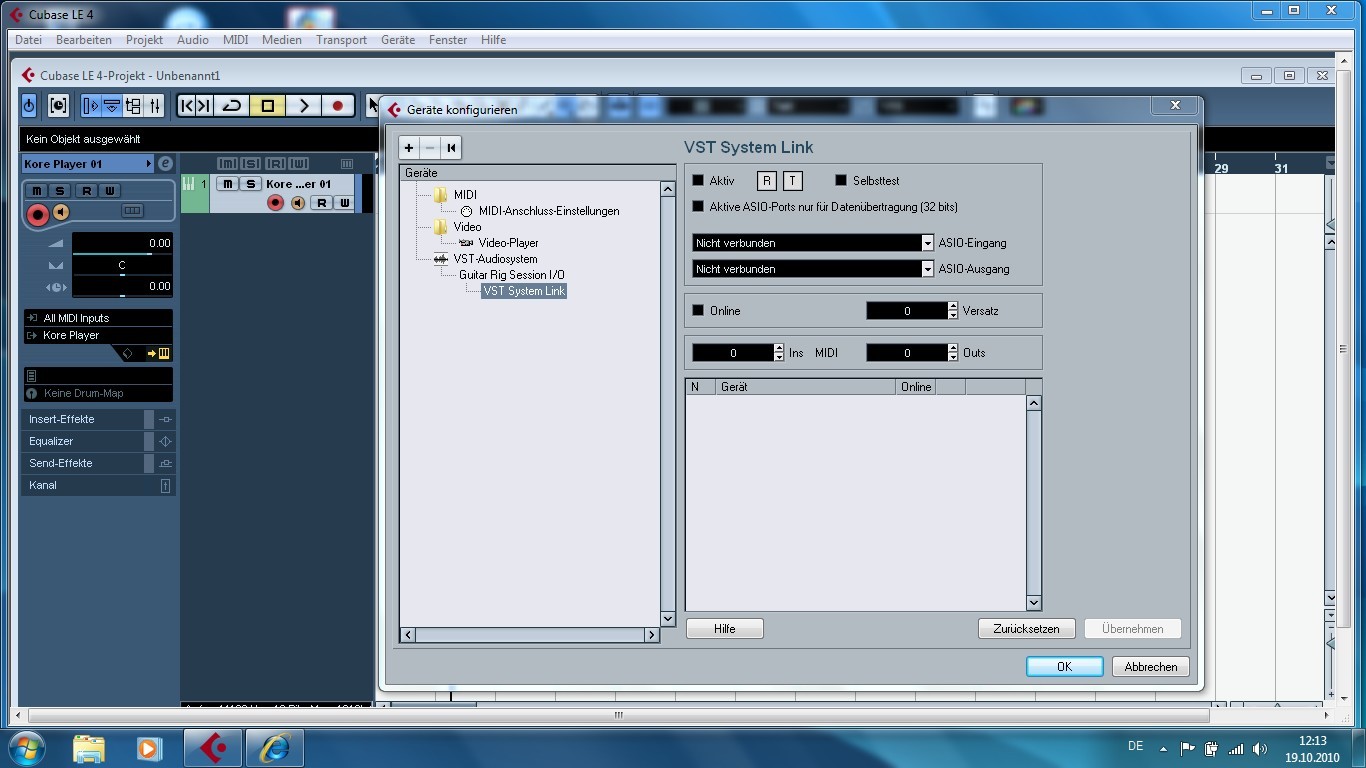This screenshot has height=768, width=1366.
Task: Expand the Equalizer inspector section
Action: (x=98, y=441)
